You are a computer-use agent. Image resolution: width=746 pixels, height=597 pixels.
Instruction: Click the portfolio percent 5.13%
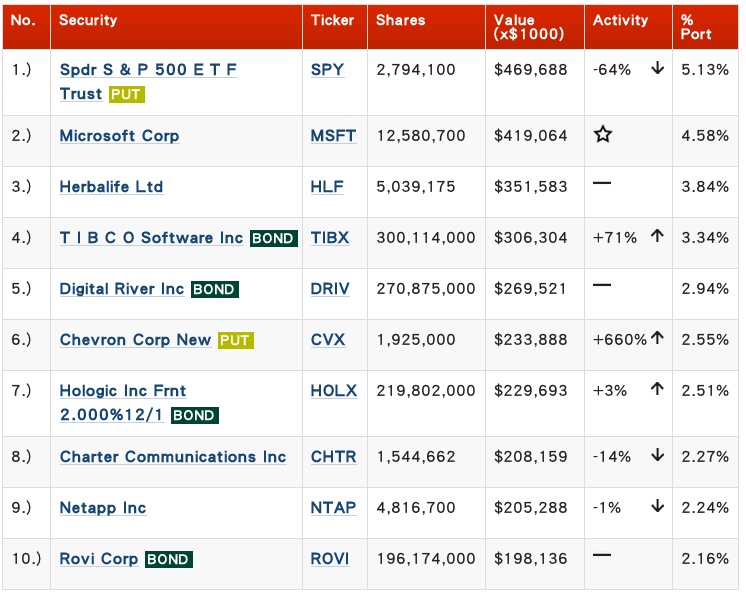click(705, 70)
